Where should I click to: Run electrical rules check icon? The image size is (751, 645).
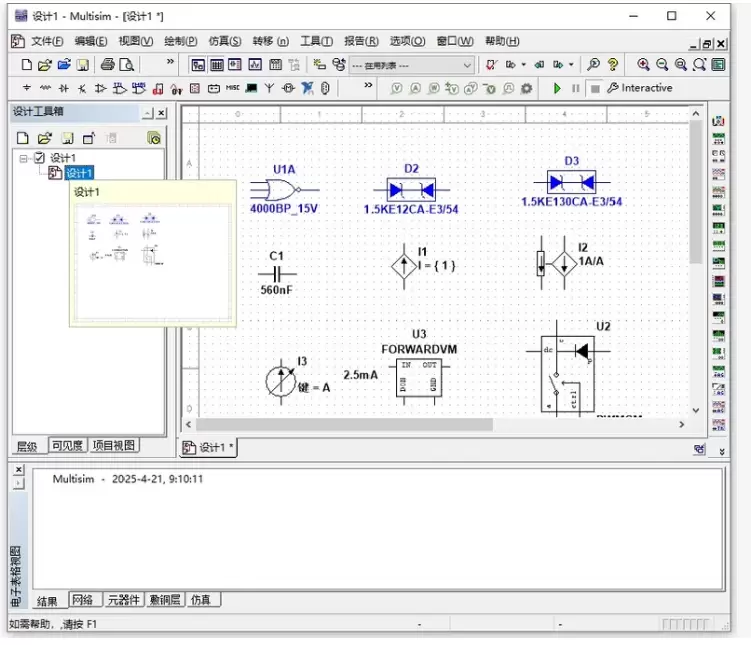pos(491,65)
